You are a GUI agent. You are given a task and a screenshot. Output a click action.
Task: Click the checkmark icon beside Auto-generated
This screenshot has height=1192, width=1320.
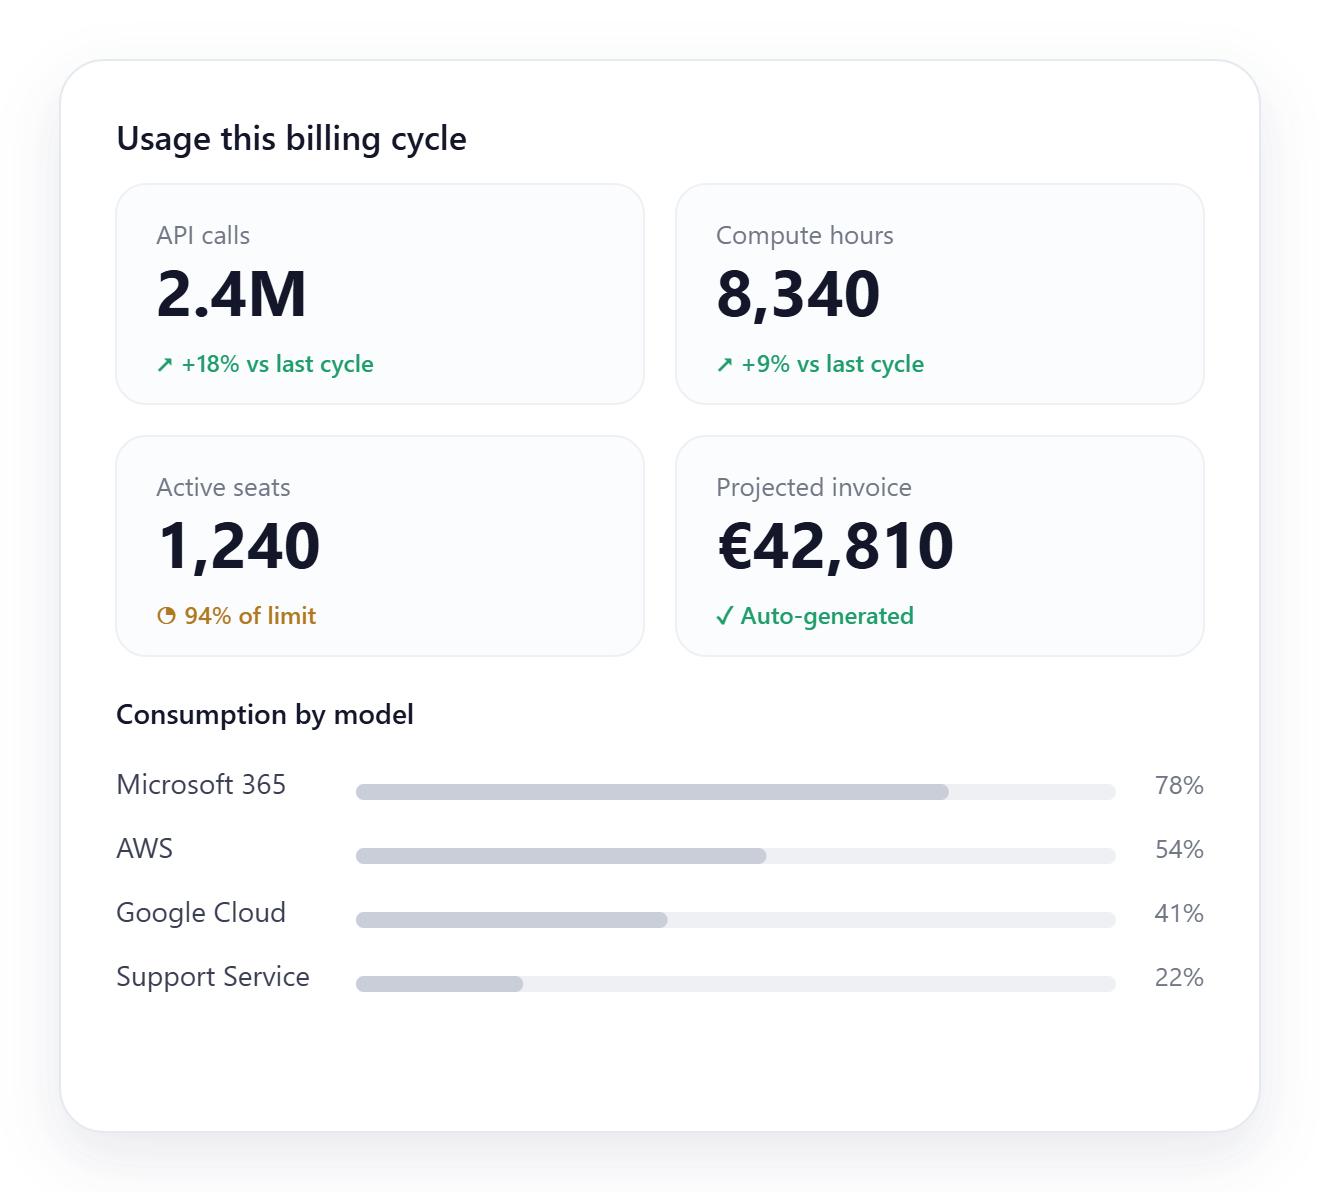pyautogui.click(x=725, y=616)
